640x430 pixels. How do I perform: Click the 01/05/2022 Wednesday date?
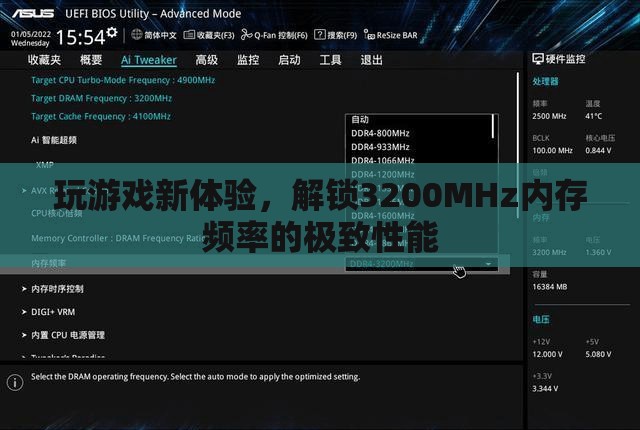(31, 38)
